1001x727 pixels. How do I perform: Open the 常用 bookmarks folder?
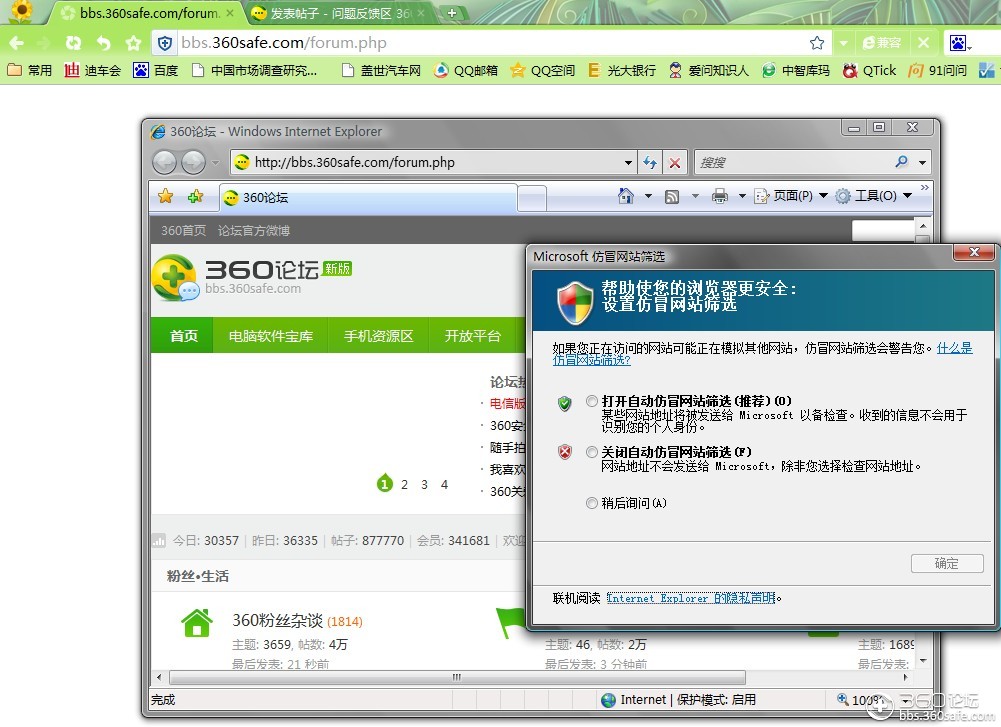coord(29,70)
